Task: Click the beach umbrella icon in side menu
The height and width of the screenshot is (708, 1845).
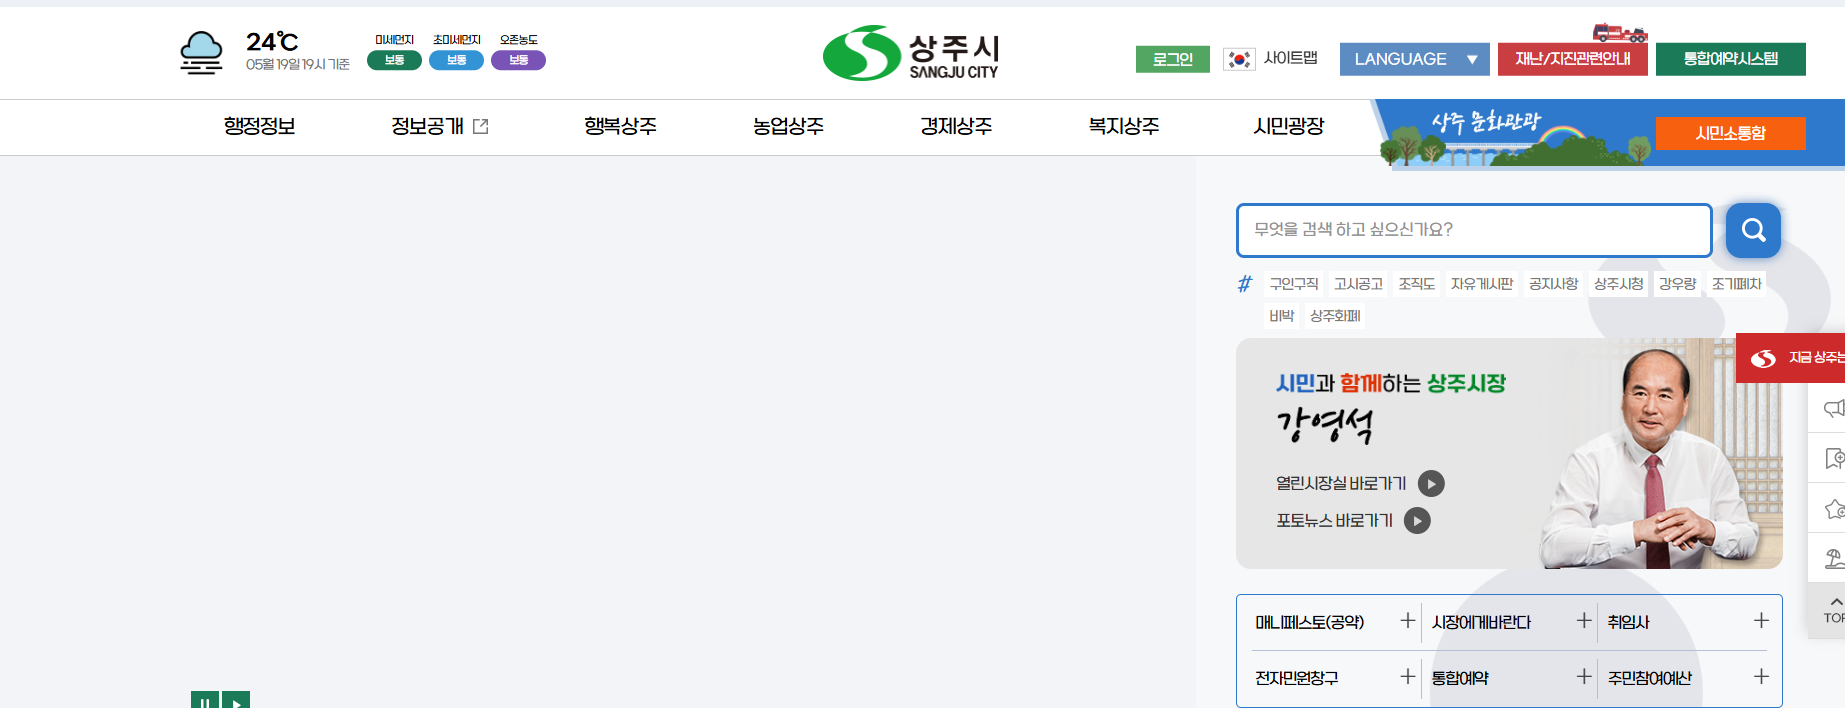Action: 1834,558
